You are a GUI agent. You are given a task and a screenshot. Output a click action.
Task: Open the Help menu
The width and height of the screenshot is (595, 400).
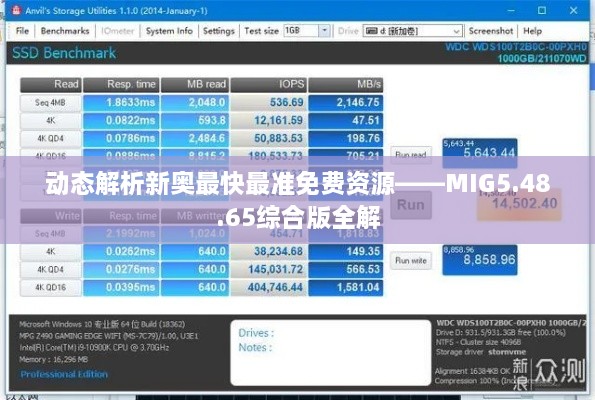coord(532,31)
